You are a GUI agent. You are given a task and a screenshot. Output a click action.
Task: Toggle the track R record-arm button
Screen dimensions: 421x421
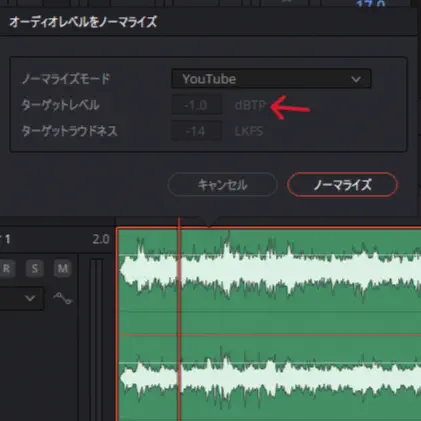6,268
